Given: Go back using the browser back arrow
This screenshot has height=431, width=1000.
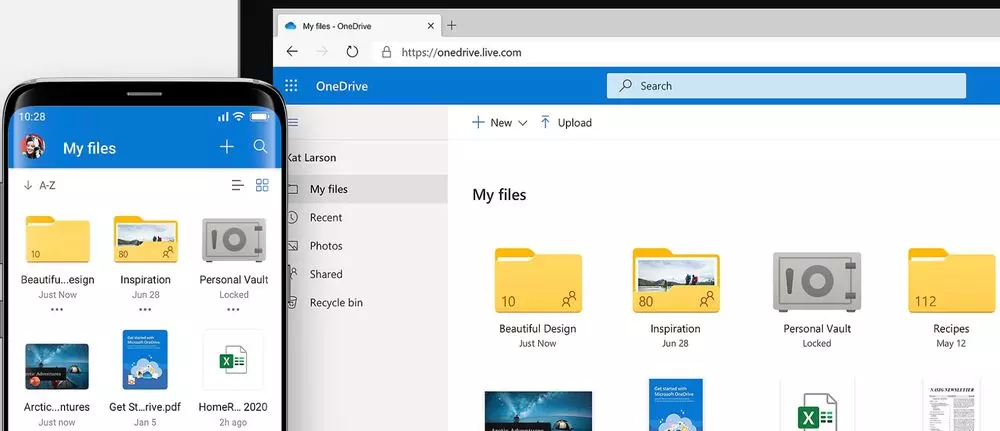Looking at the screenshot, I should point(292,52).
